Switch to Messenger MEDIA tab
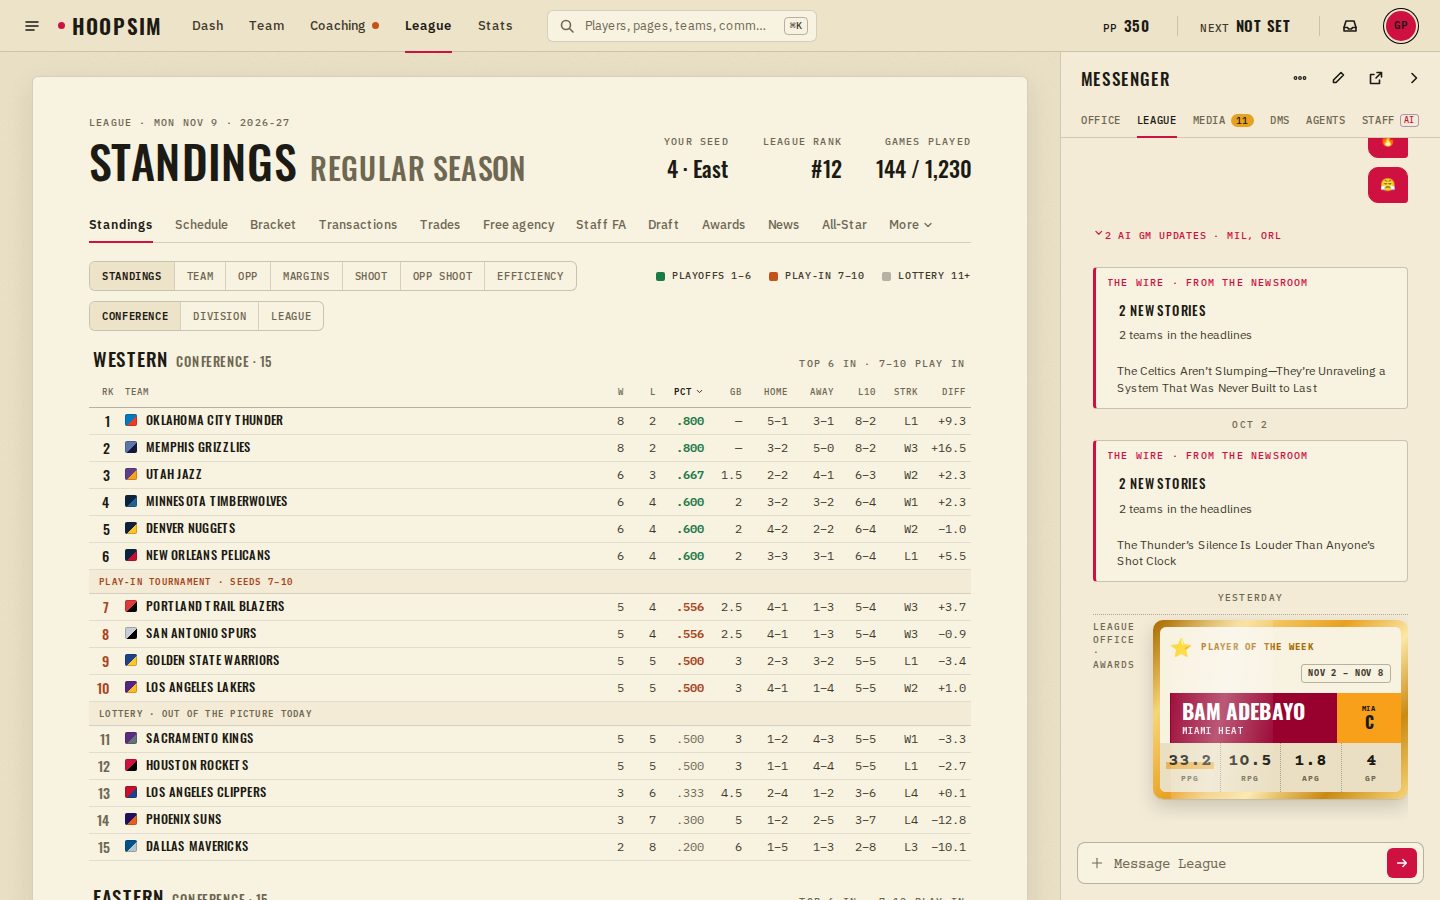The width and height of the screenshot is (1440, 900). (x=1222, y=120)
